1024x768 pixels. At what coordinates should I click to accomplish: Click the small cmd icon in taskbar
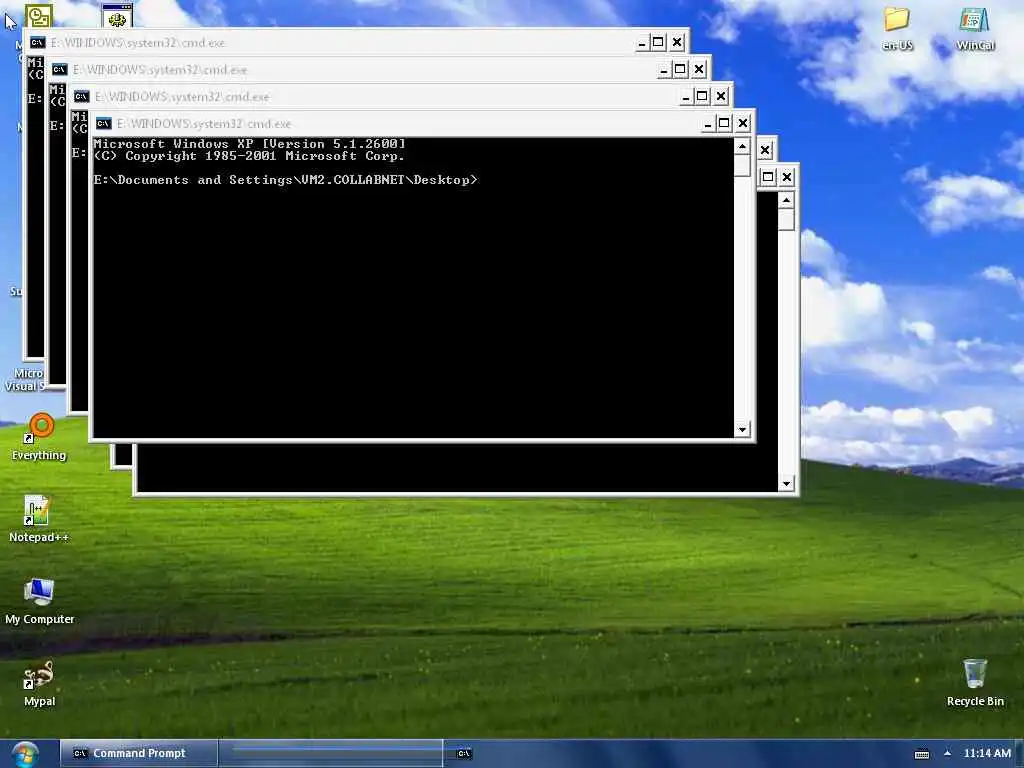(464, 754)
